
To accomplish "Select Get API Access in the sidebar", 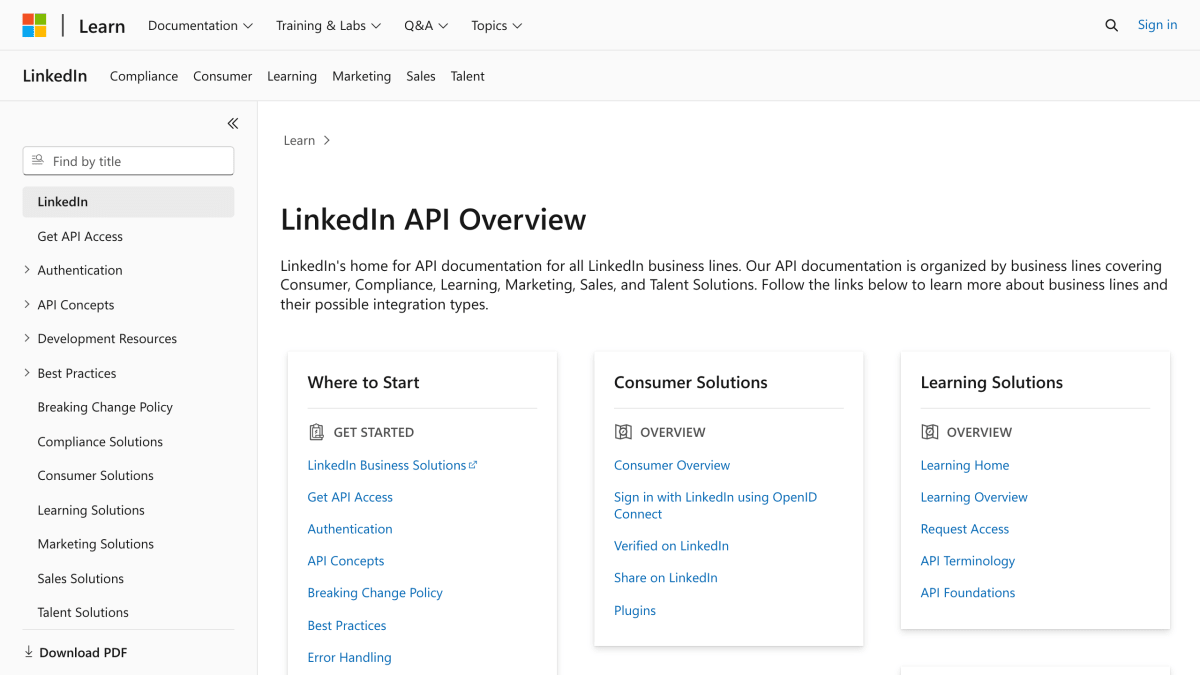I will click(80, 236).
